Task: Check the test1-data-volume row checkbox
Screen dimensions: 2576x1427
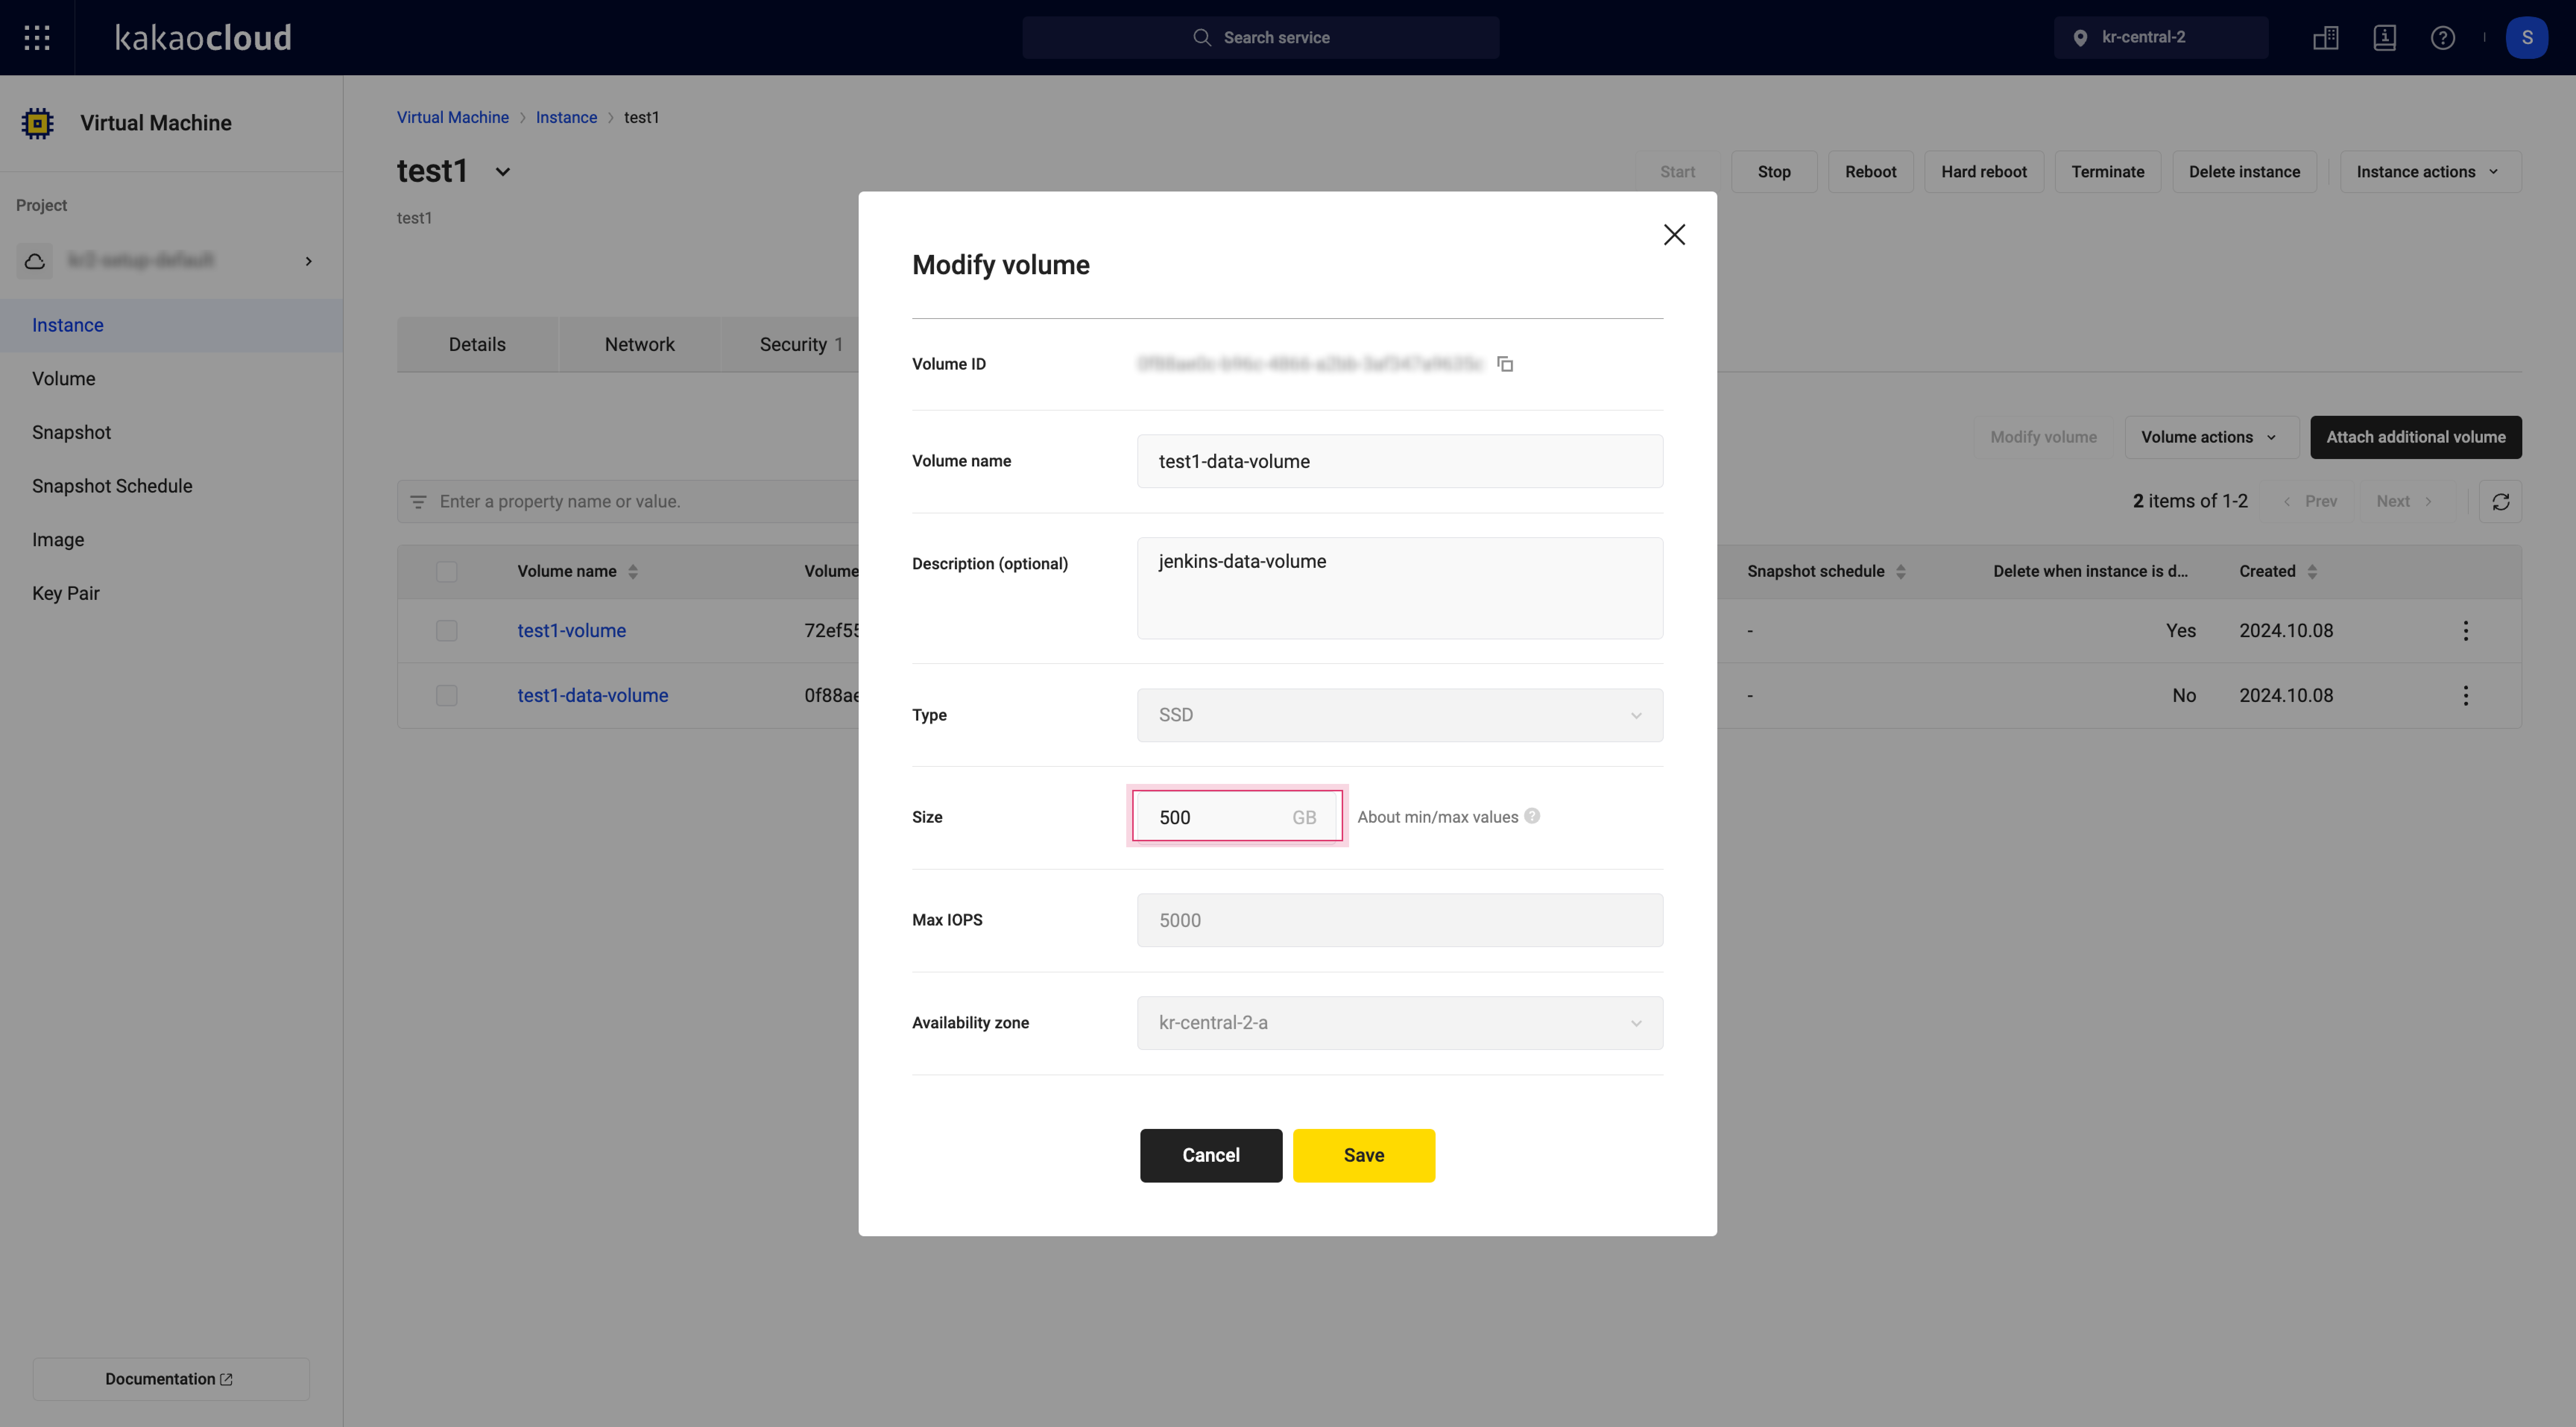Action: click(x=446, y=696)
